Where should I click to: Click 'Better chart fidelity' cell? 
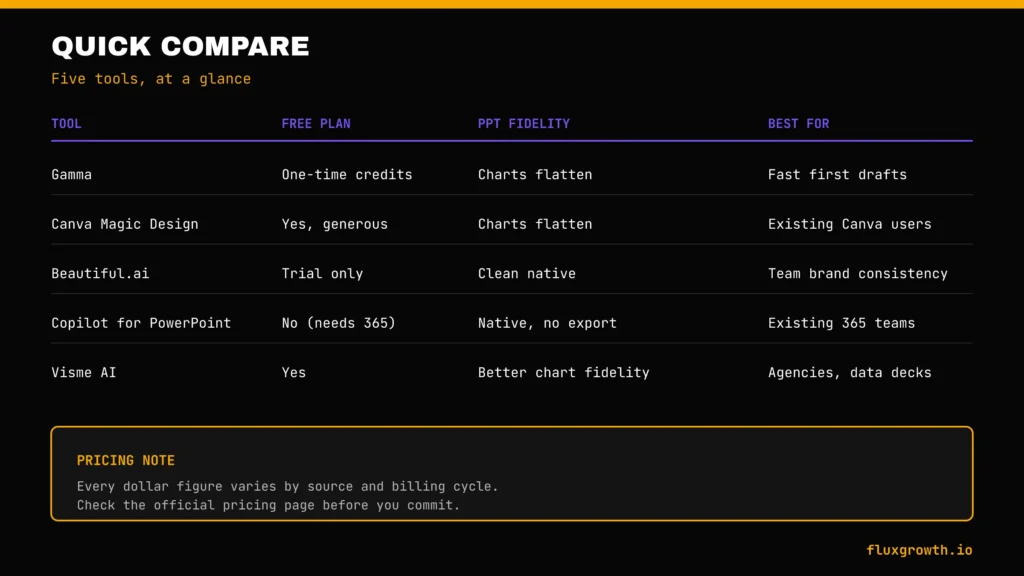564,372
